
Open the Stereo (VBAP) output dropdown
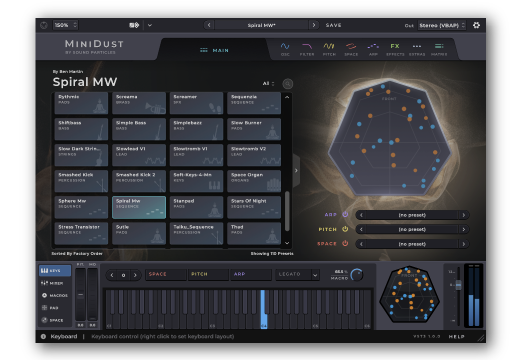click(x=442, y=25)
